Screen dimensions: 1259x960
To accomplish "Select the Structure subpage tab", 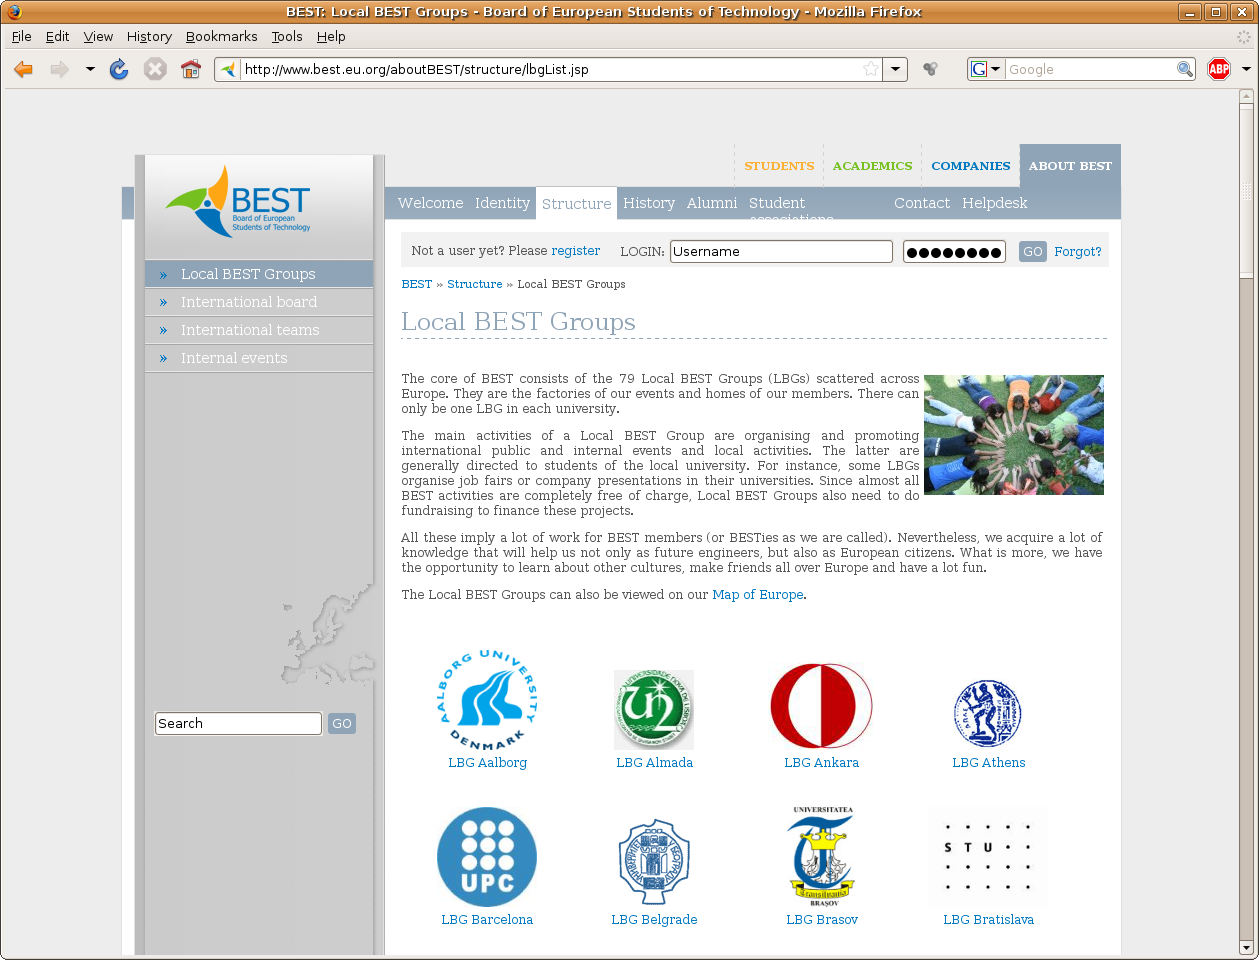I will tap(577, 203).
